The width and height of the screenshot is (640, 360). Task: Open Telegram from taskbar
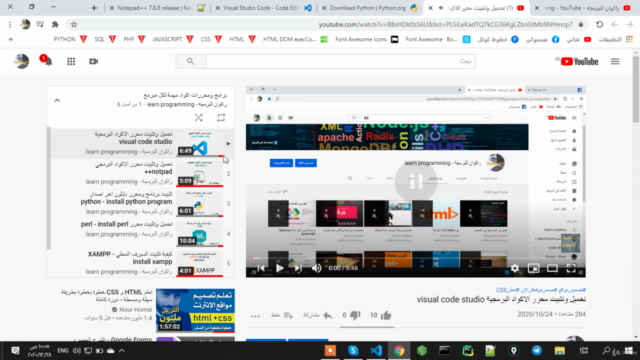[x=536, y=351]
